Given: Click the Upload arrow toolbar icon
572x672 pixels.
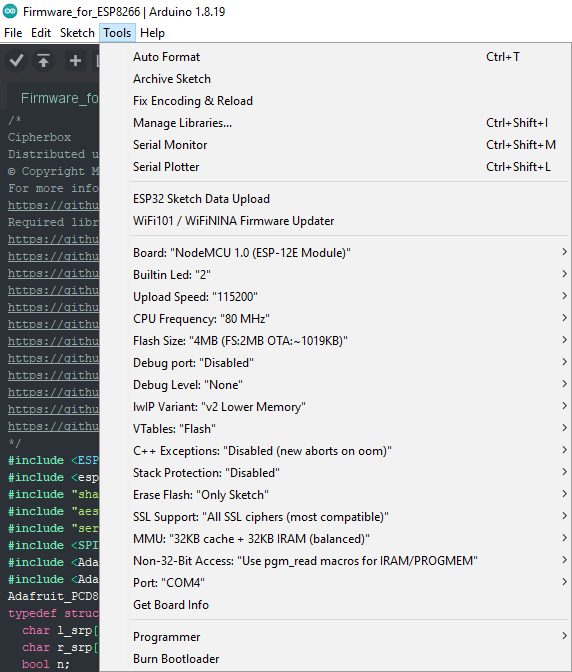Looking at the screenshot, I should click(x=43, y=61).
